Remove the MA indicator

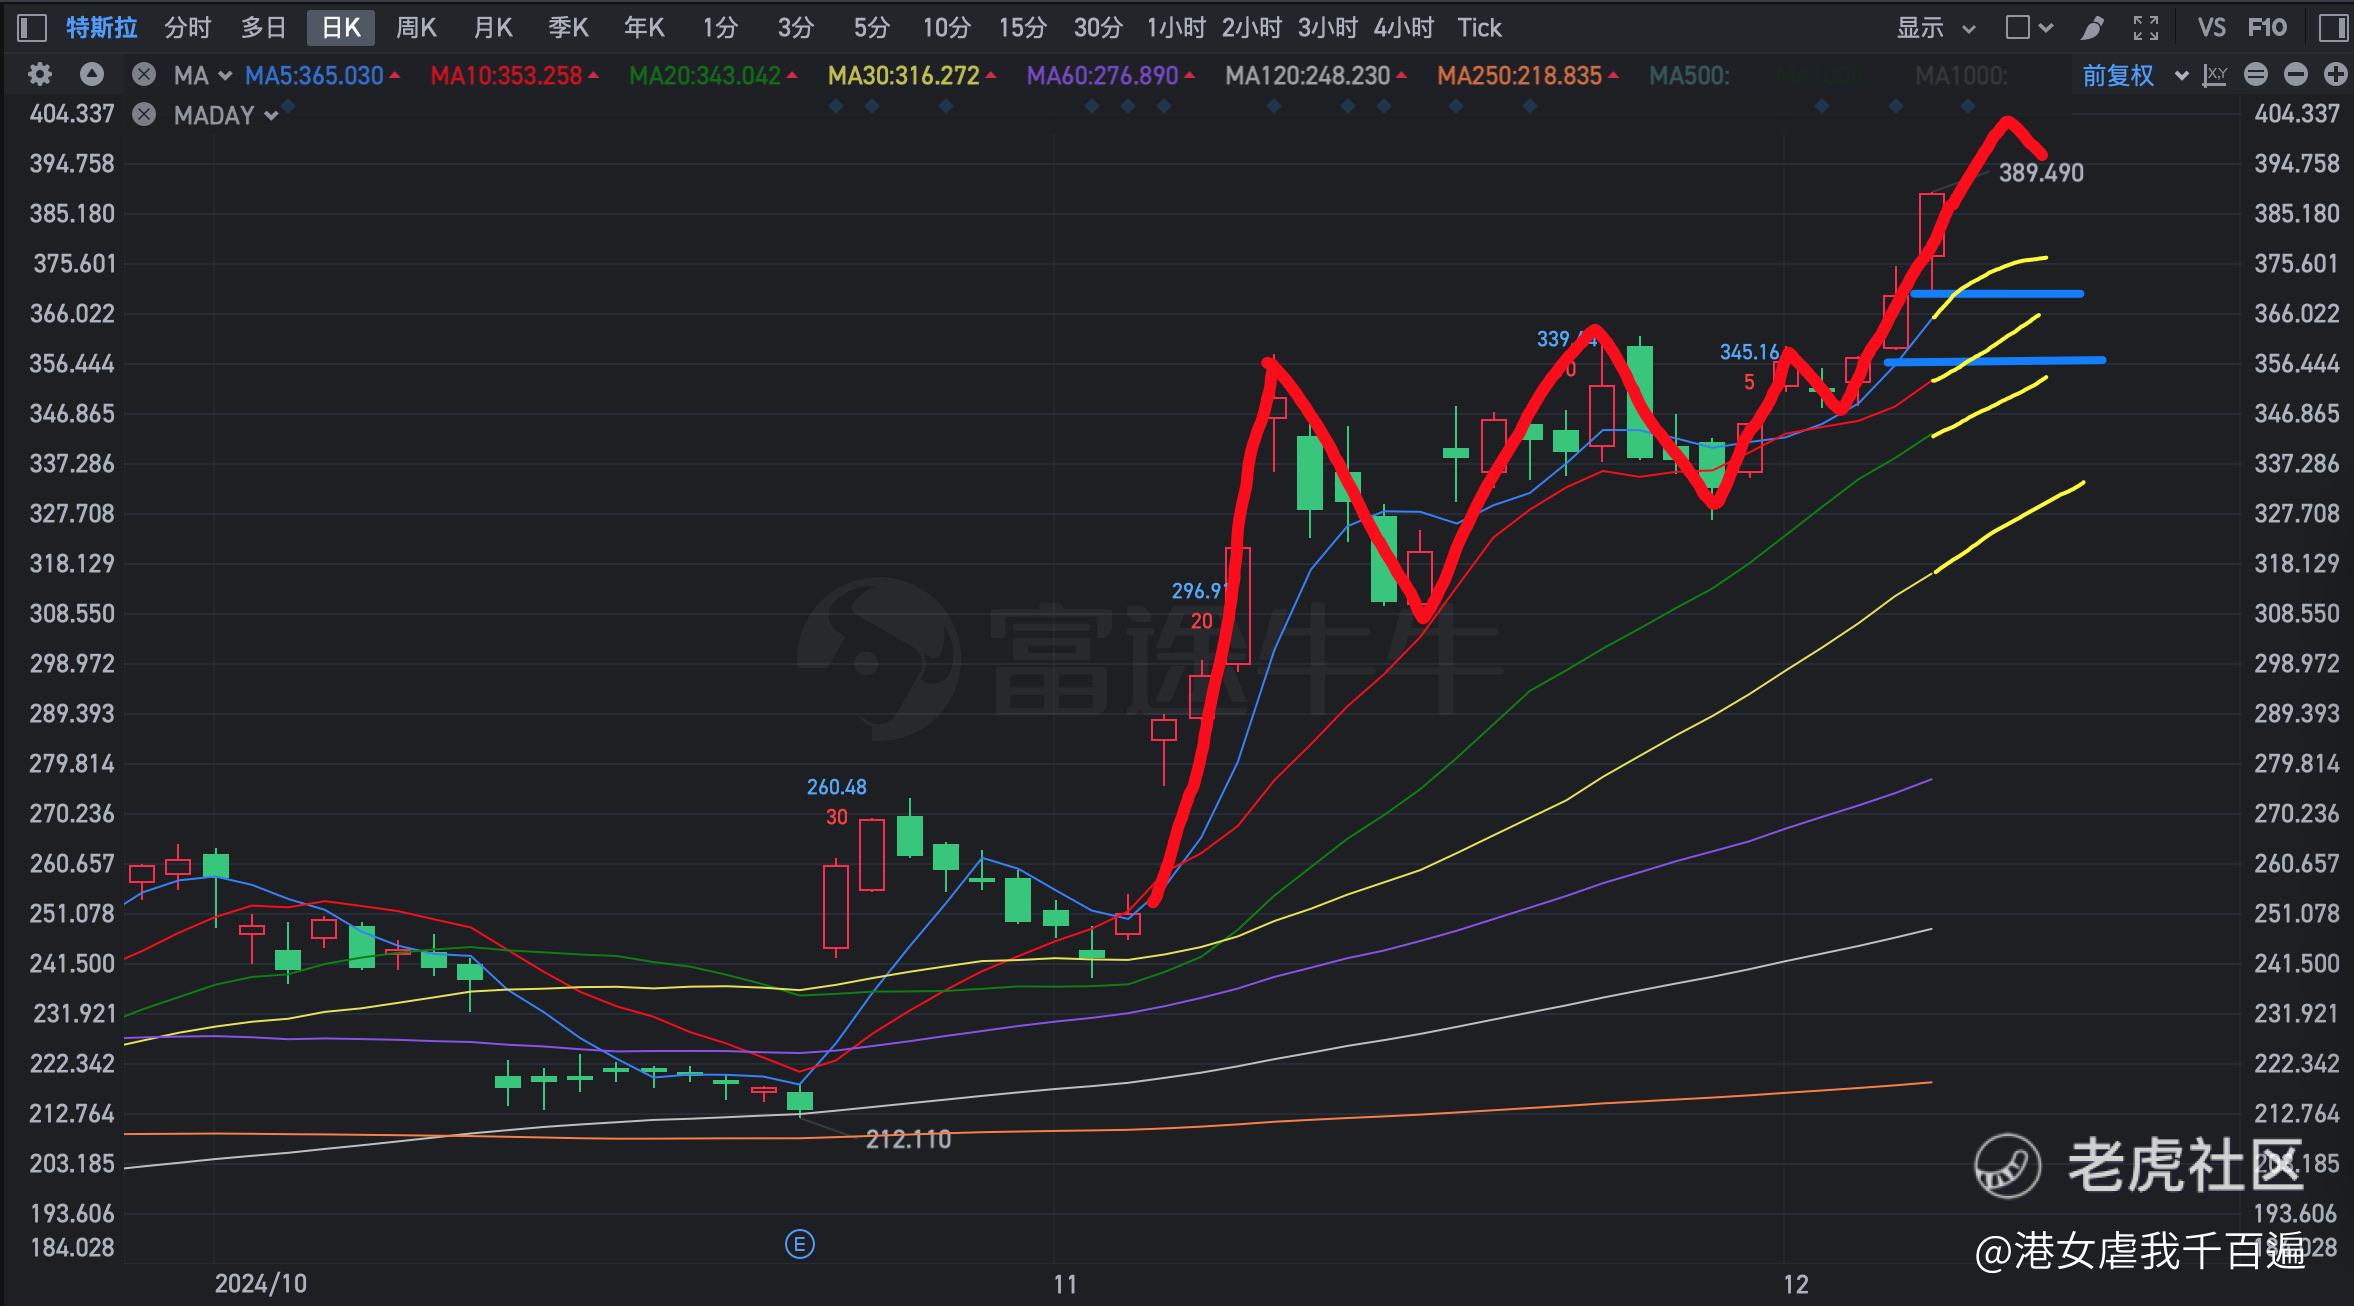click(145, 75)
